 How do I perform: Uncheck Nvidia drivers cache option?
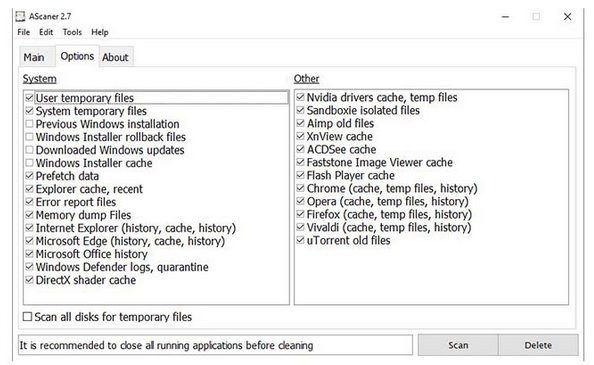coord(300,97)
